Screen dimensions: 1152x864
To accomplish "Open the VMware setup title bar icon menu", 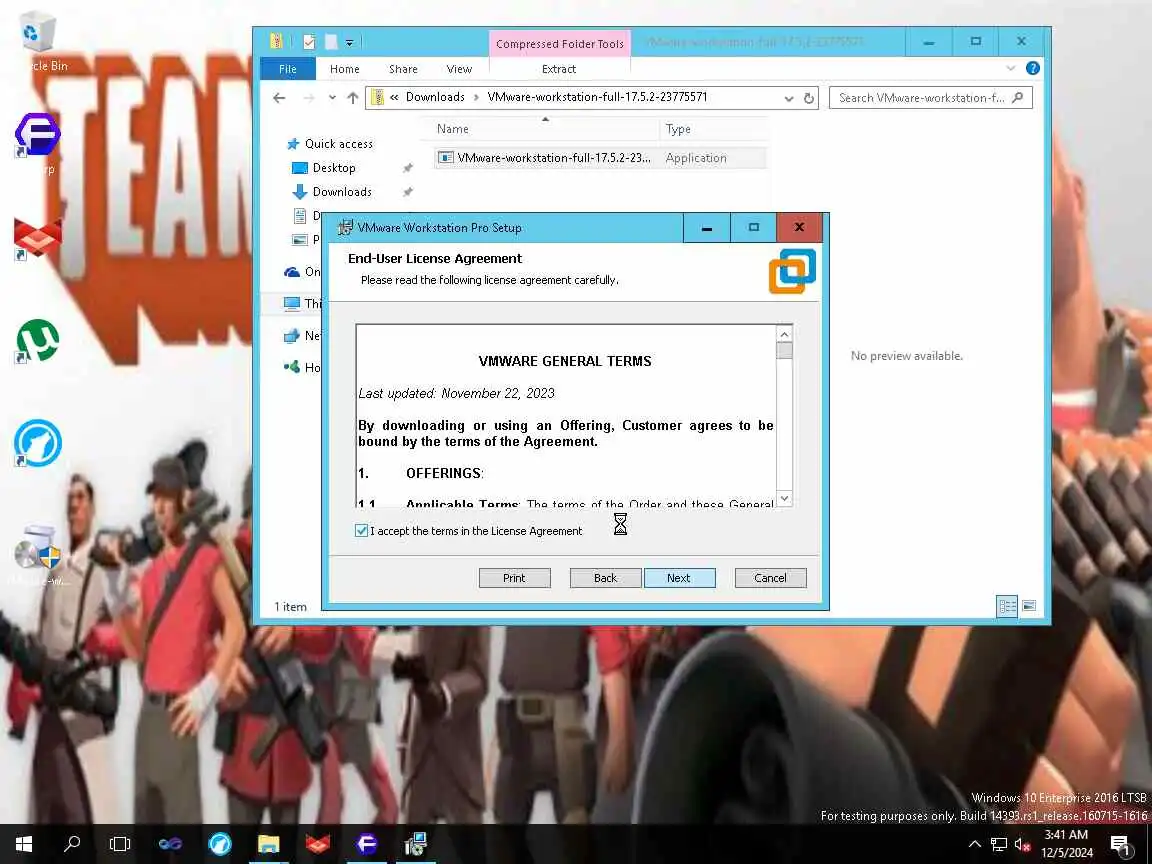I will pyautogui.click(x=345, y=228).
